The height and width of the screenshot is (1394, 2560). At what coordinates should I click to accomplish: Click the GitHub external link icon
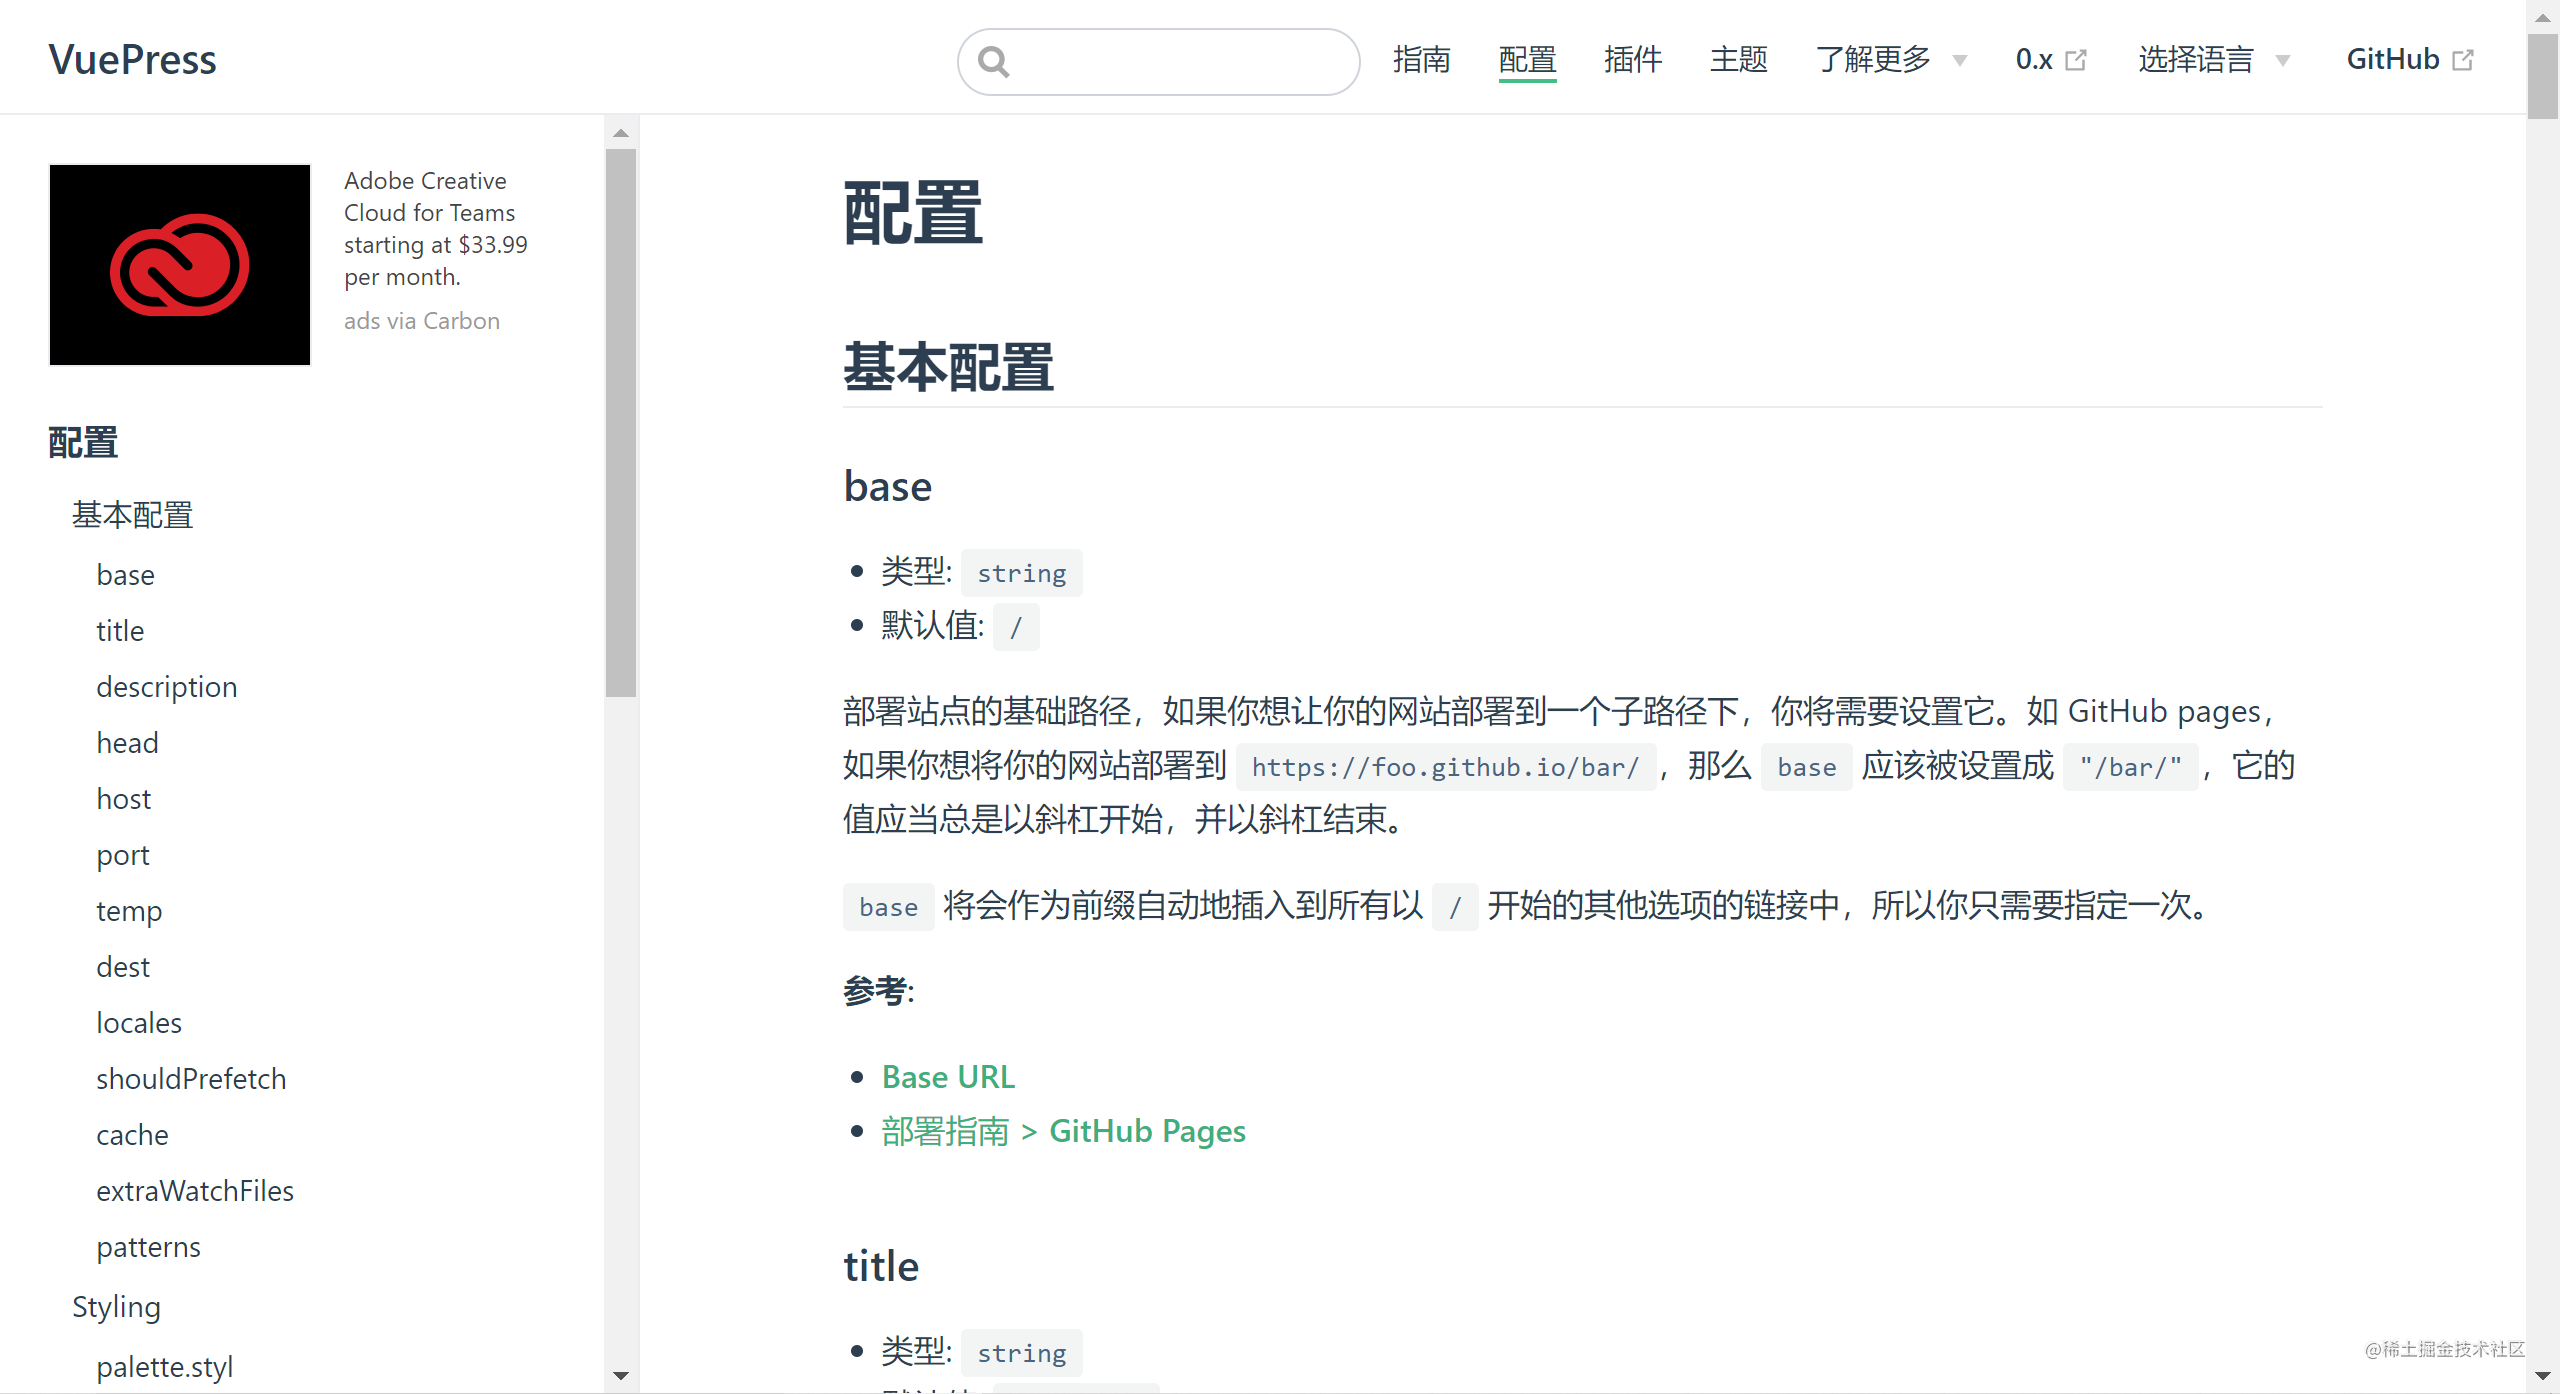(x=2466, y=60)
